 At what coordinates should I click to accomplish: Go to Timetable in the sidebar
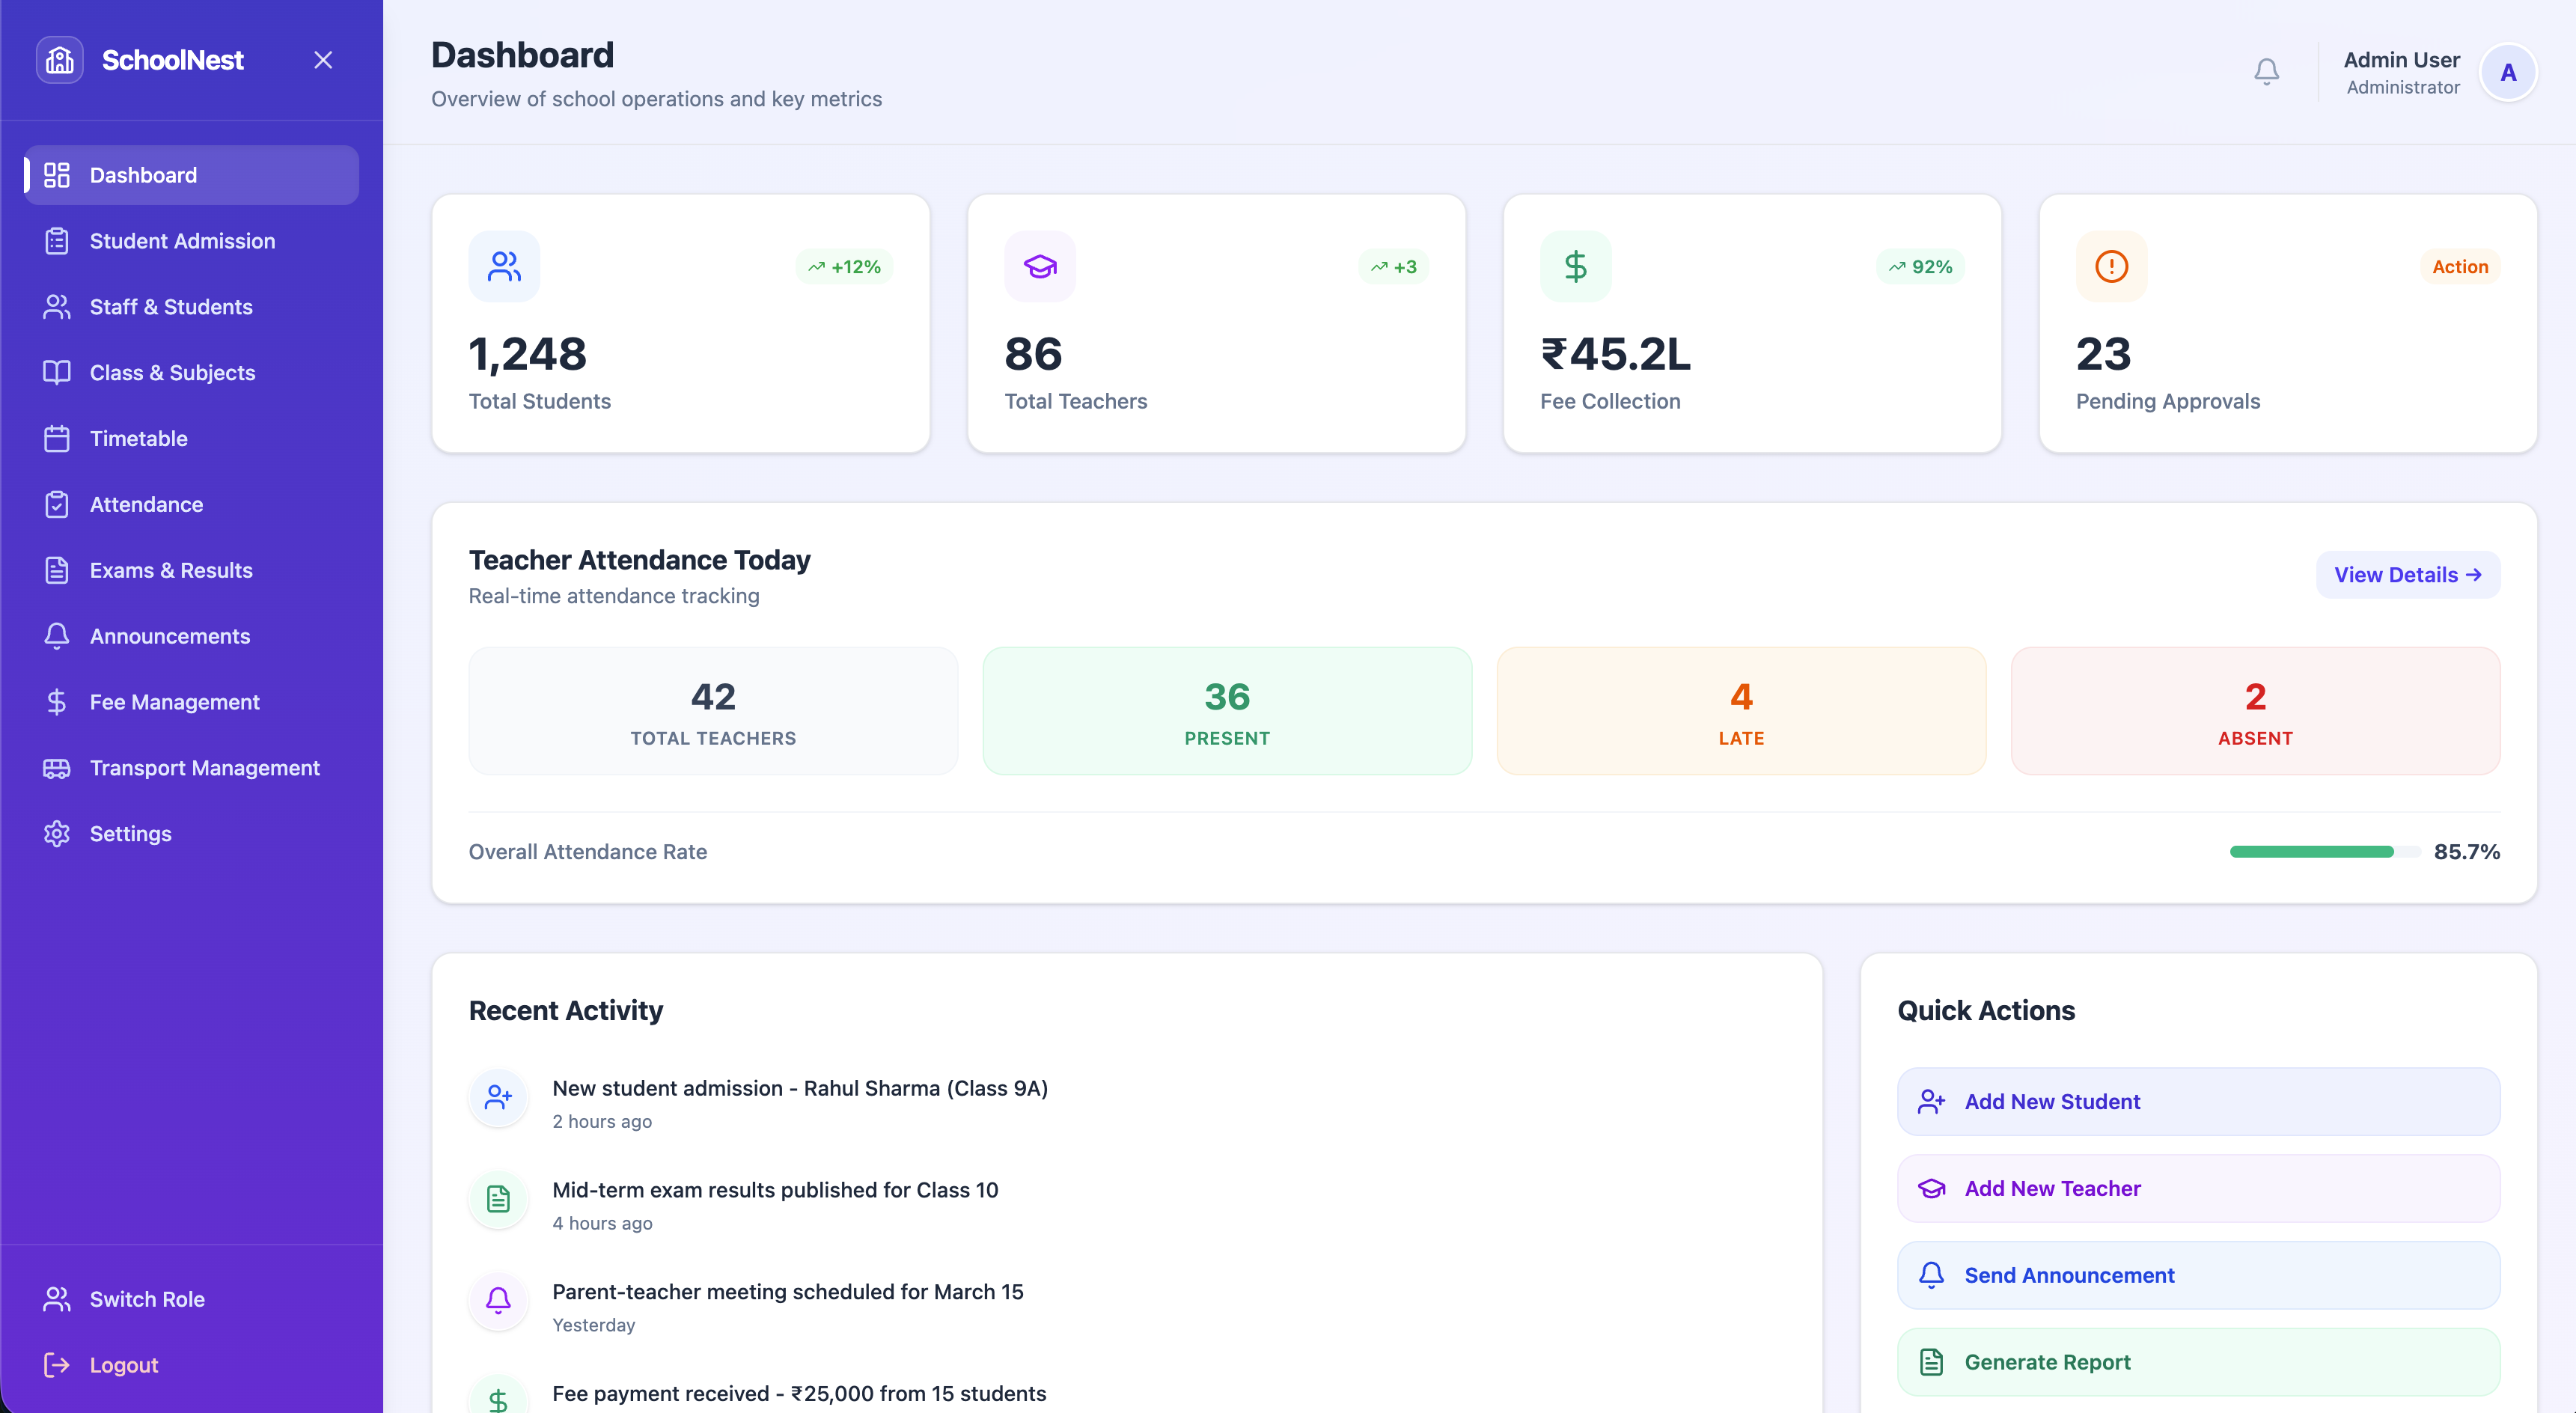[138, 438]
